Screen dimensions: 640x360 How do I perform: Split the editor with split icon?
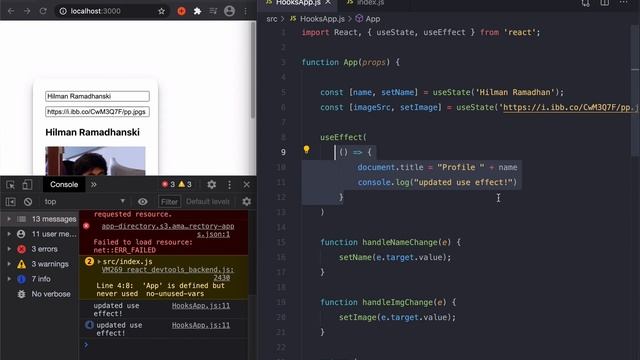[x=604, y=3]
